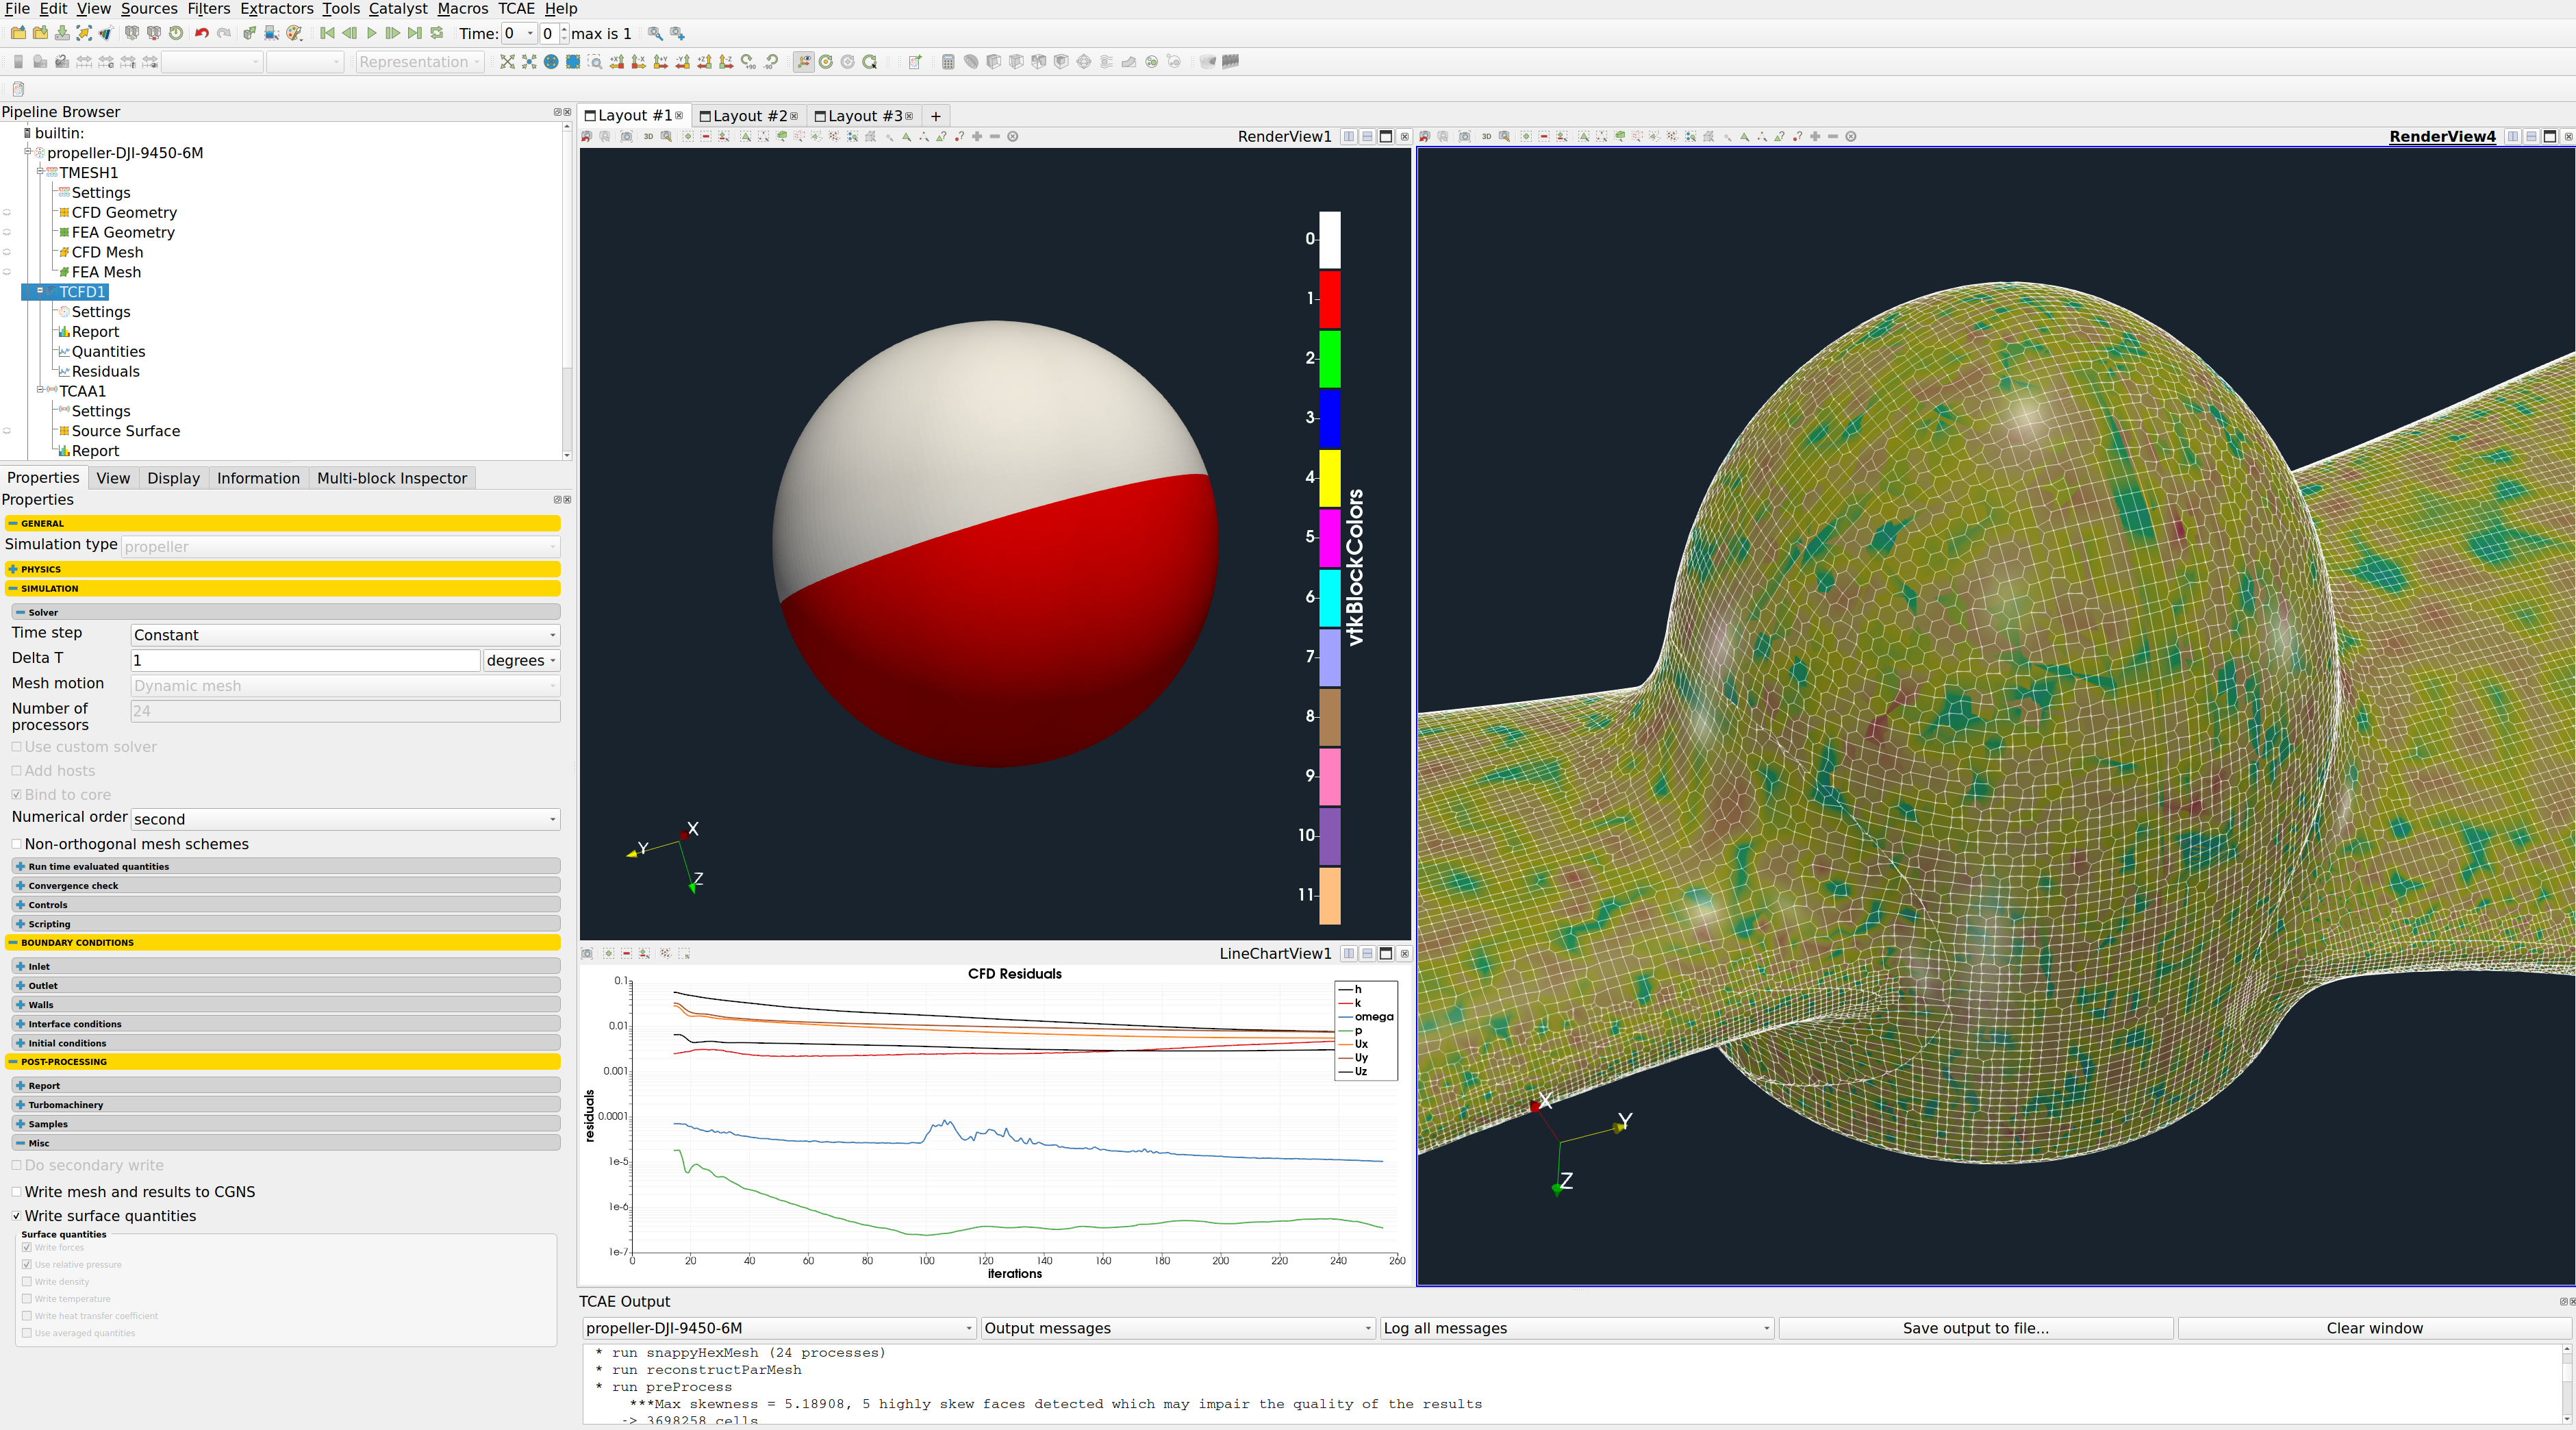
Task: Toggle animation loop icon
Action: (x=437, y=33)
